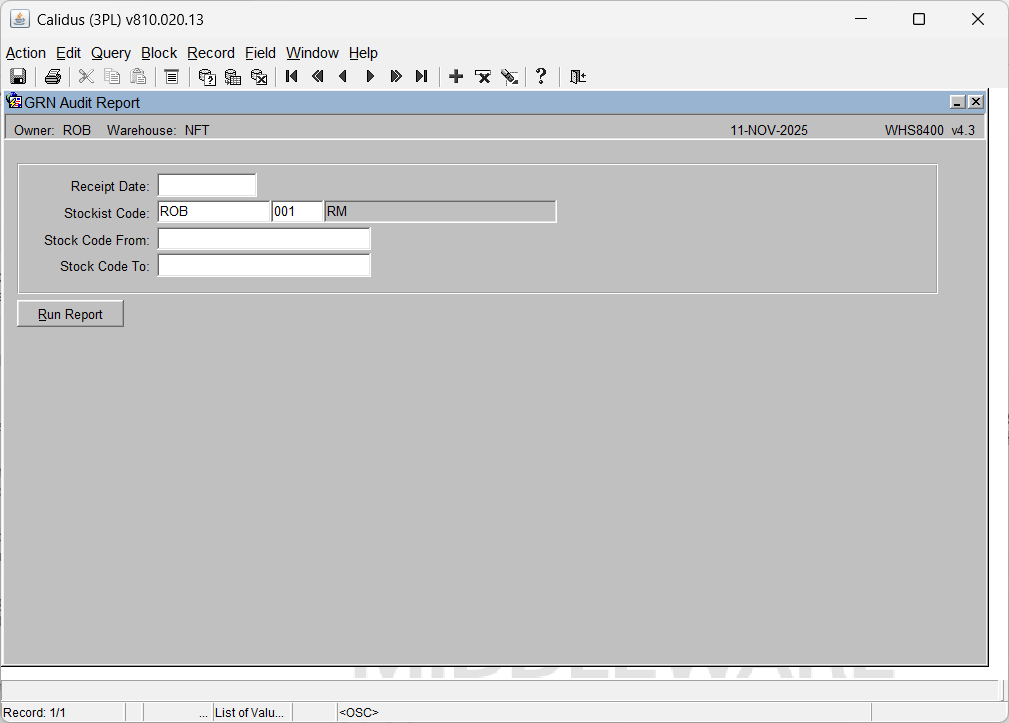Focus the Receipt Date field
This screenshot has width=1009, height=723.
coord(207,186)
